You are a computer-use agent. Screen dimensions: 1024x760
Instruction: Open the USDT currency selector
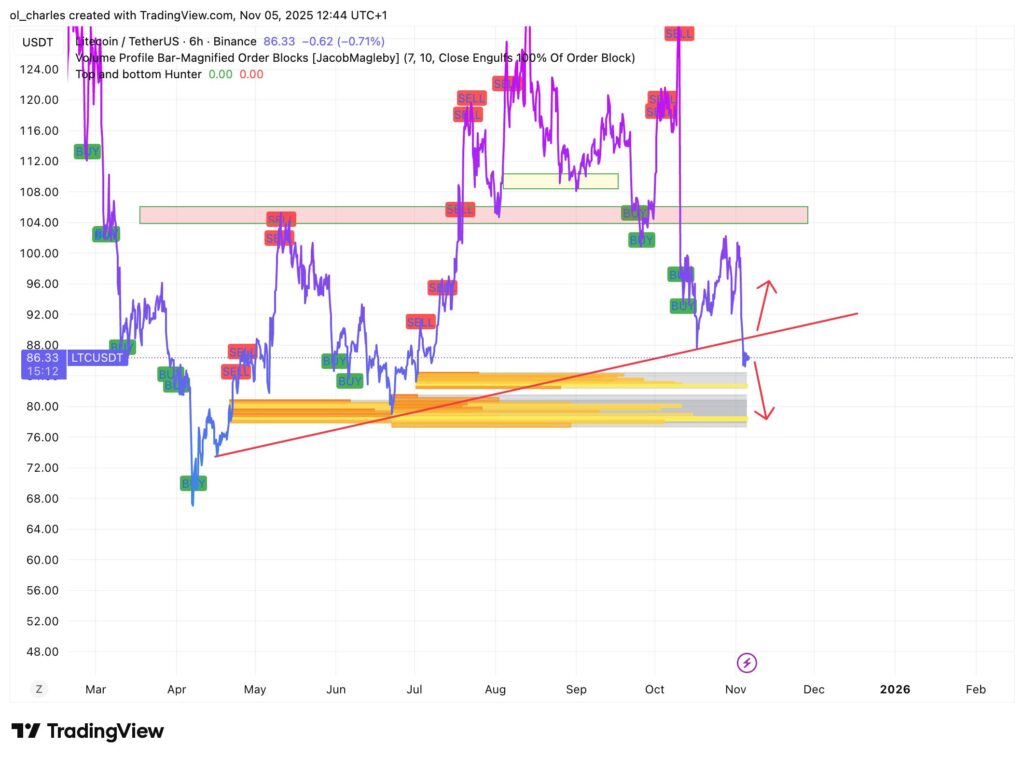coord(37,42)
